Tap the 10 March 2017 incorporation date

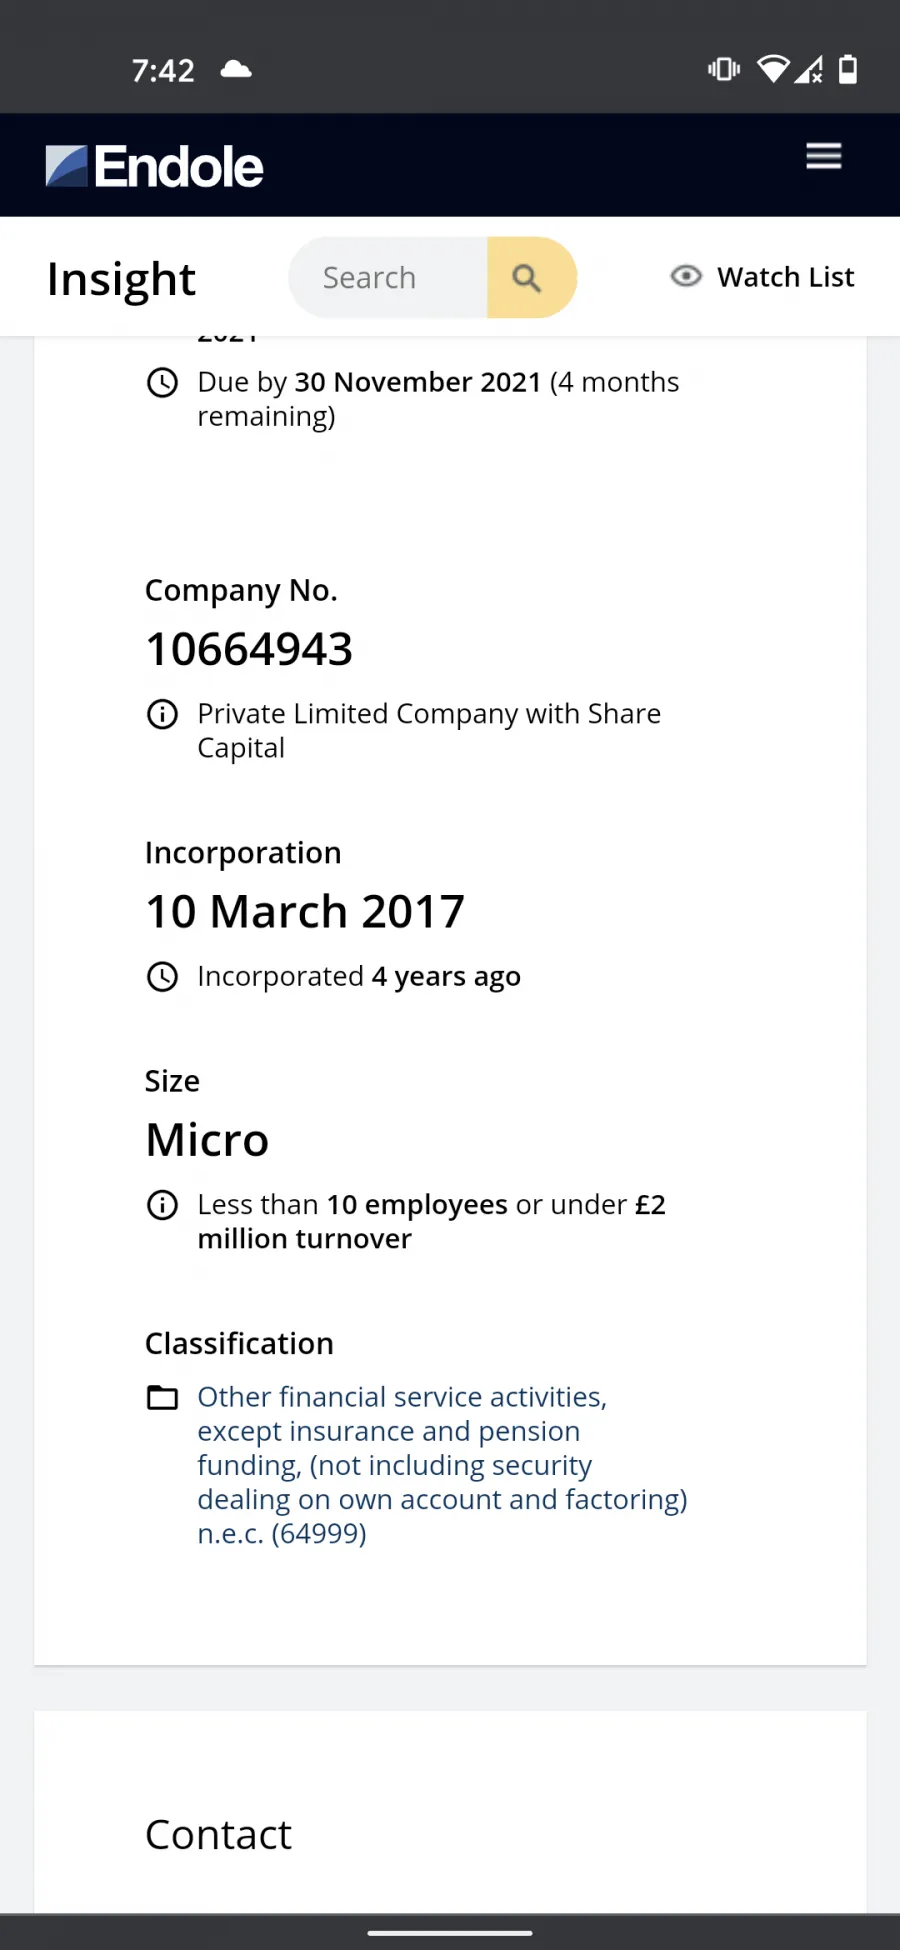pyautogui.click(x=305, y=911)
